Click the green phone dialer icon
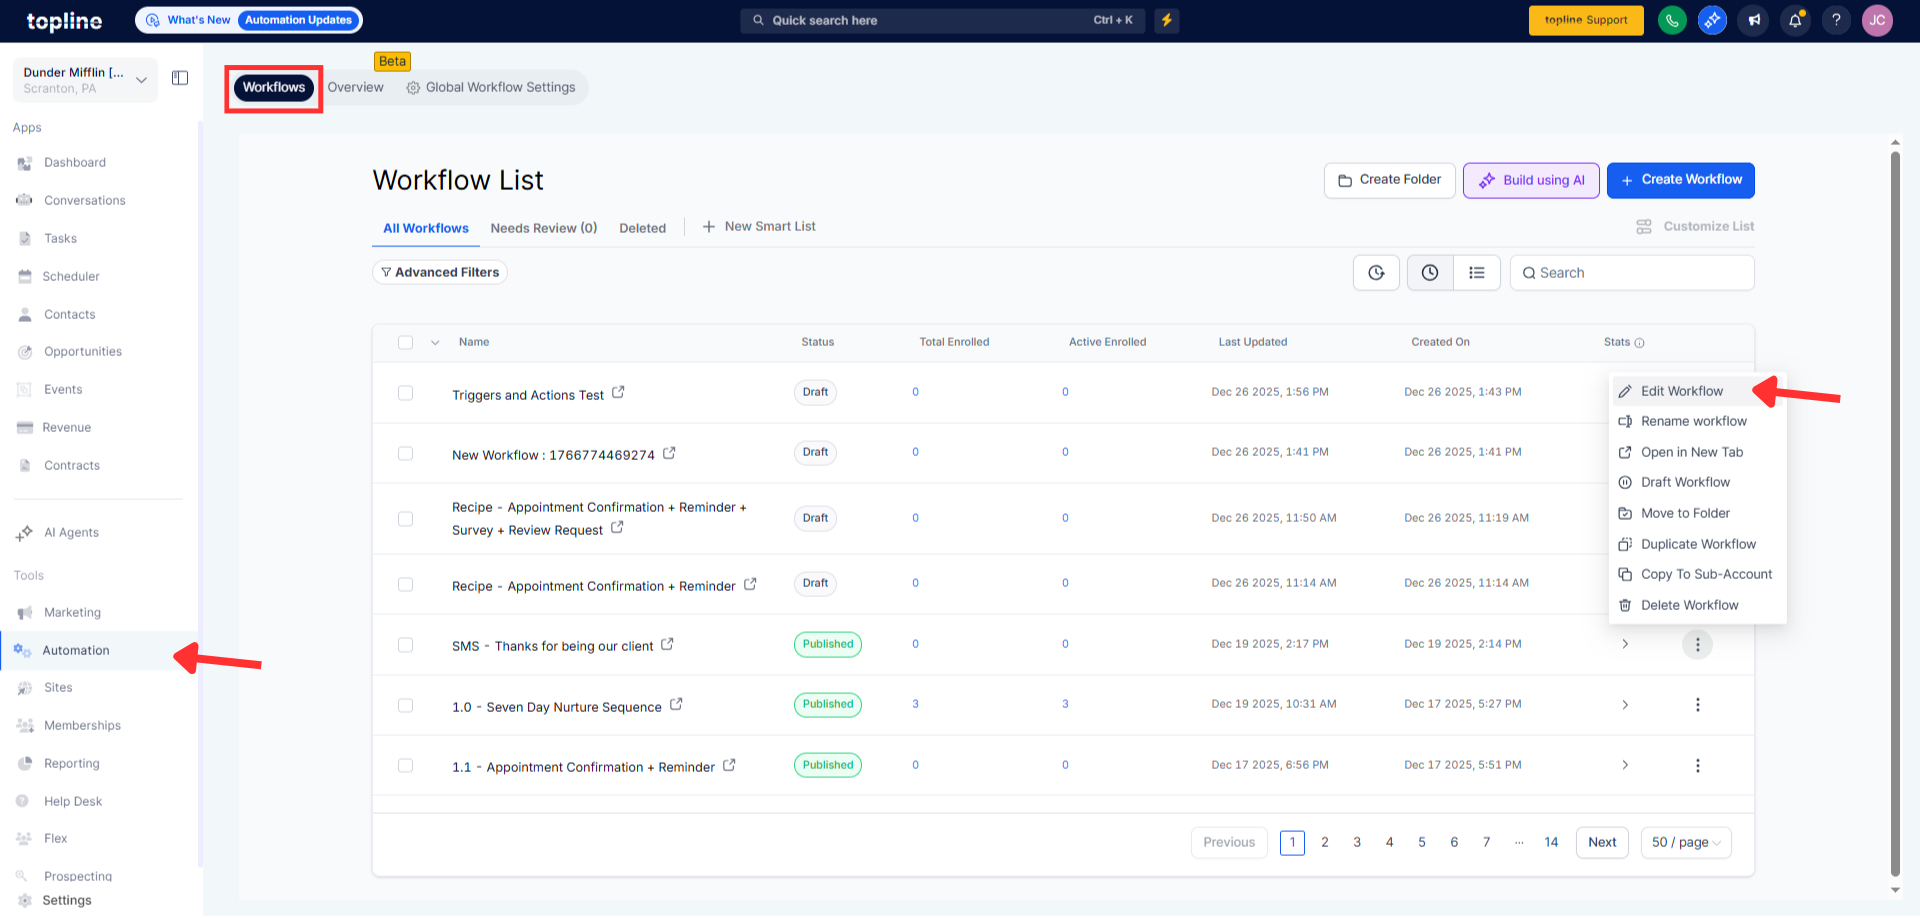The image size is (1920, 918). pyautogui.click(x=1671, y=20)
